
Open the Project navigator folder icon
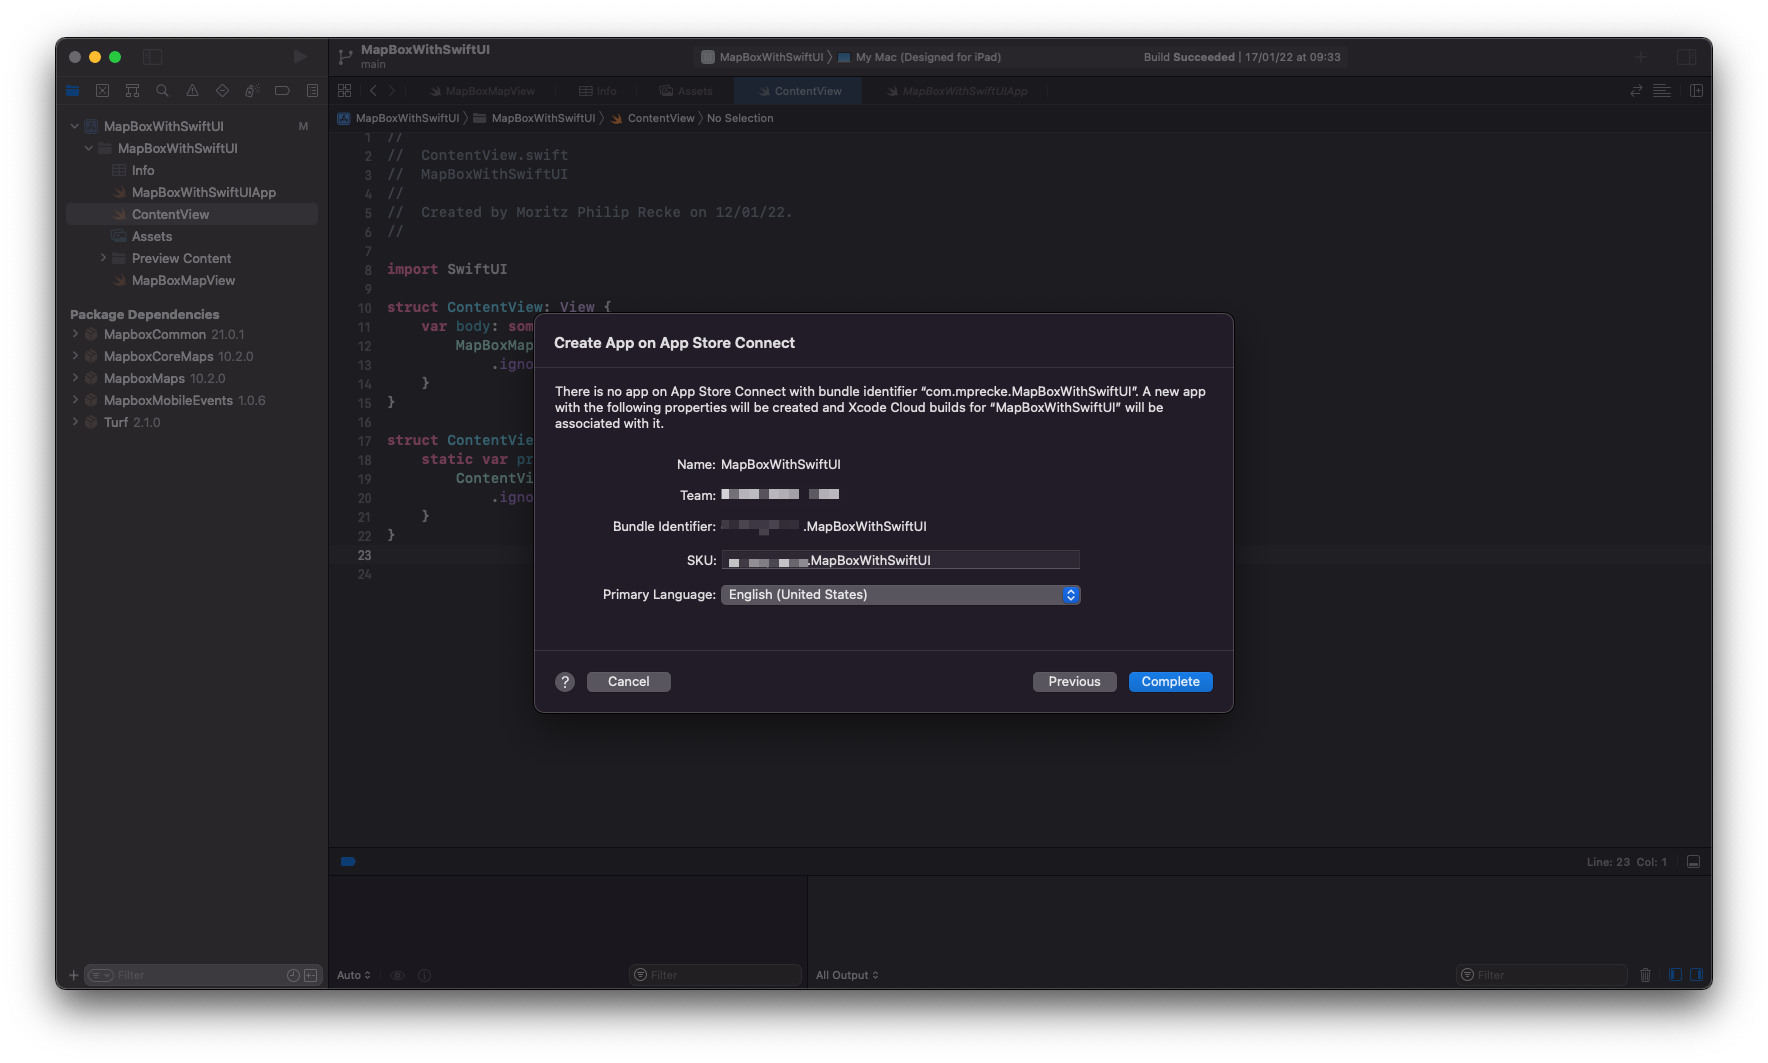[x=73, y=91]
